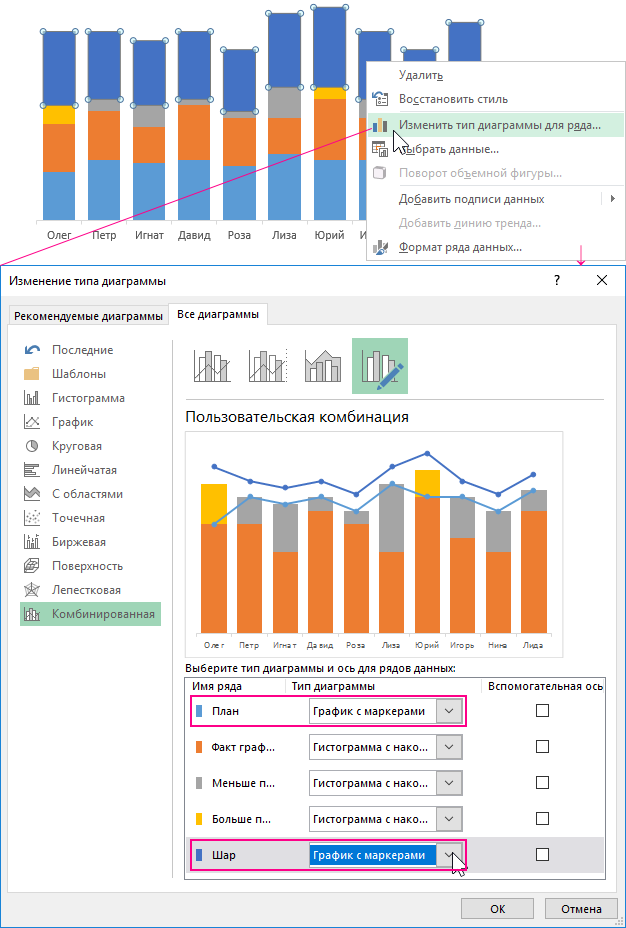Enable secondary axis for Шар series
The height and width of the screenshot is (928, 626).
click(543, 855)
